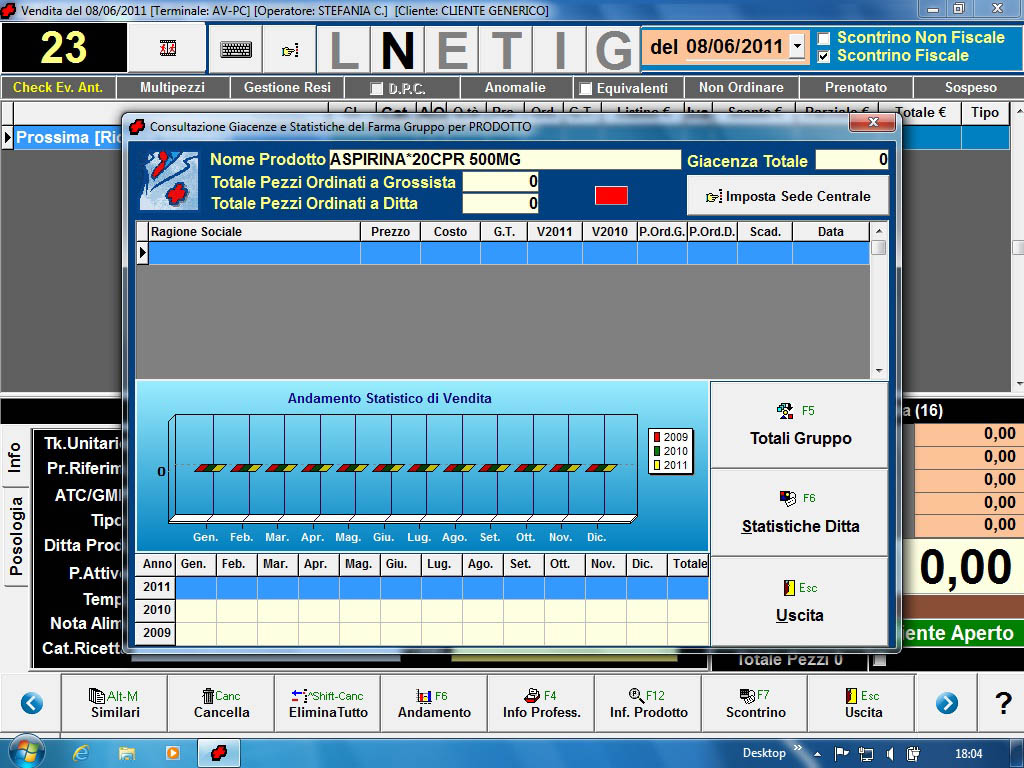Click the Totali Gruppo button
Image resolution: width=1024 pixels, height=768 pixels.
[x=800, y=425]
